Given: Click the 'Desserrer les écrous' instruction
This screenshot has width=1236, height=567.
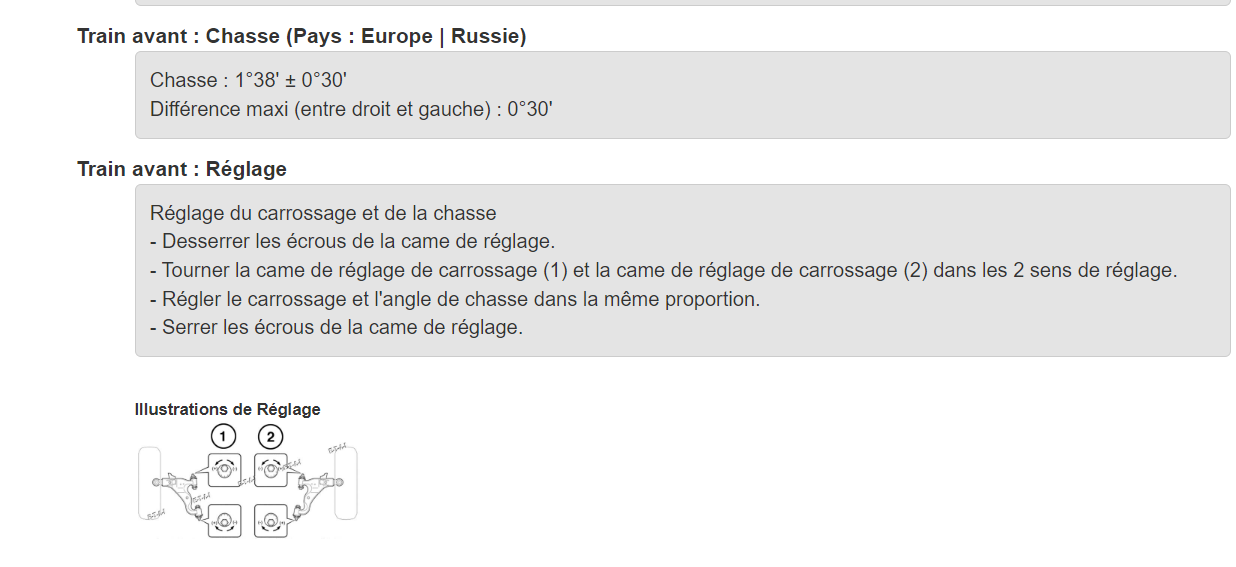Looking at the screenshot, I should 352,241.
